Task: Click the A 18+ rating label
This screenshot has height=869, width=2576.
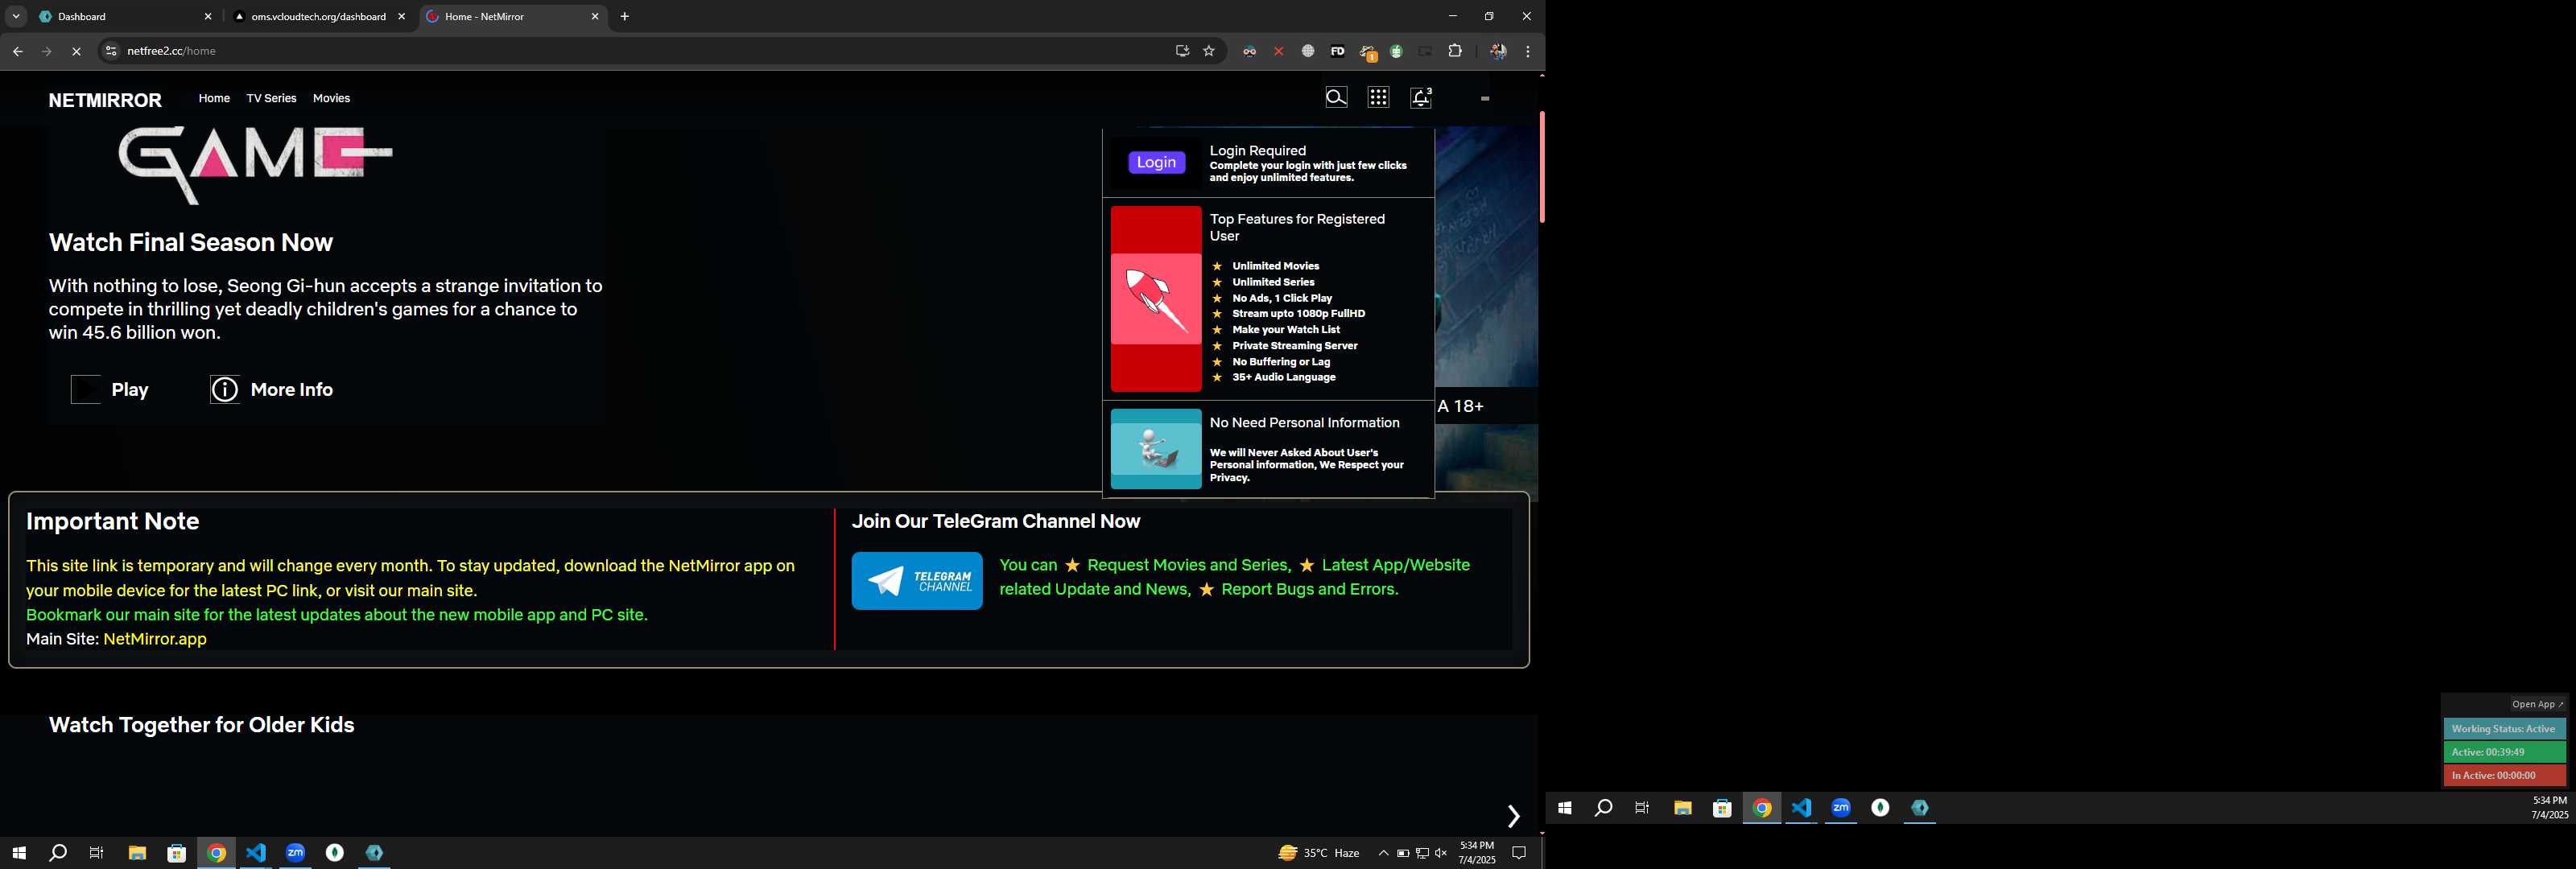Action: point(1461,407)
